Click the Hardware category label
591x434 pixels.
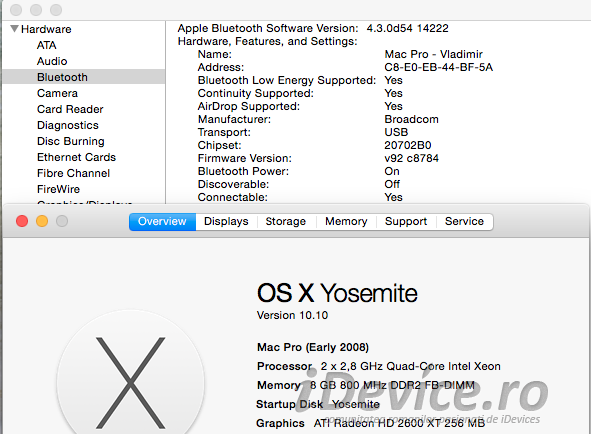coord(46,29)
